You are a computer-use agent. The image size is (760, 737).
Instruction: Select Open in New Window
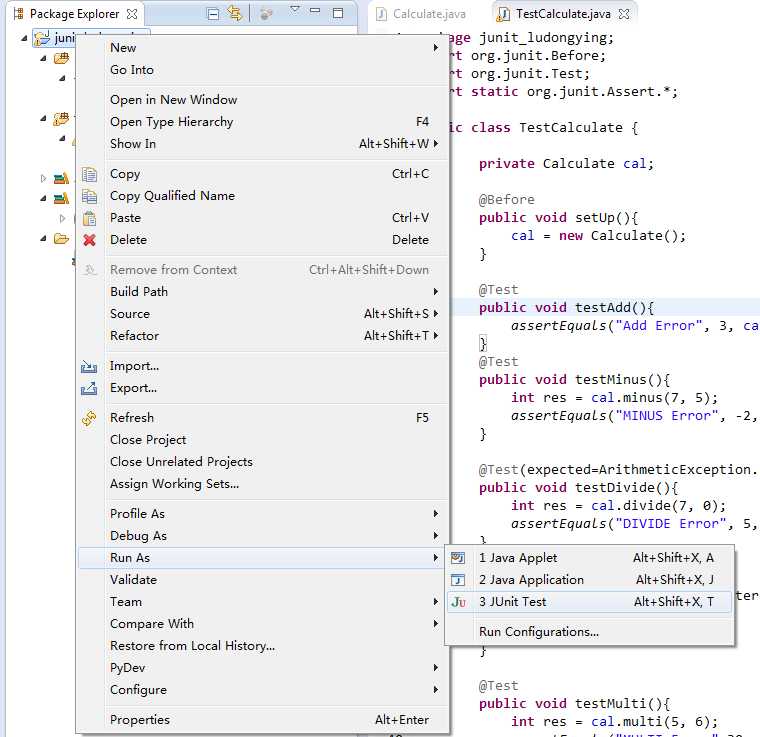[263, 100]
